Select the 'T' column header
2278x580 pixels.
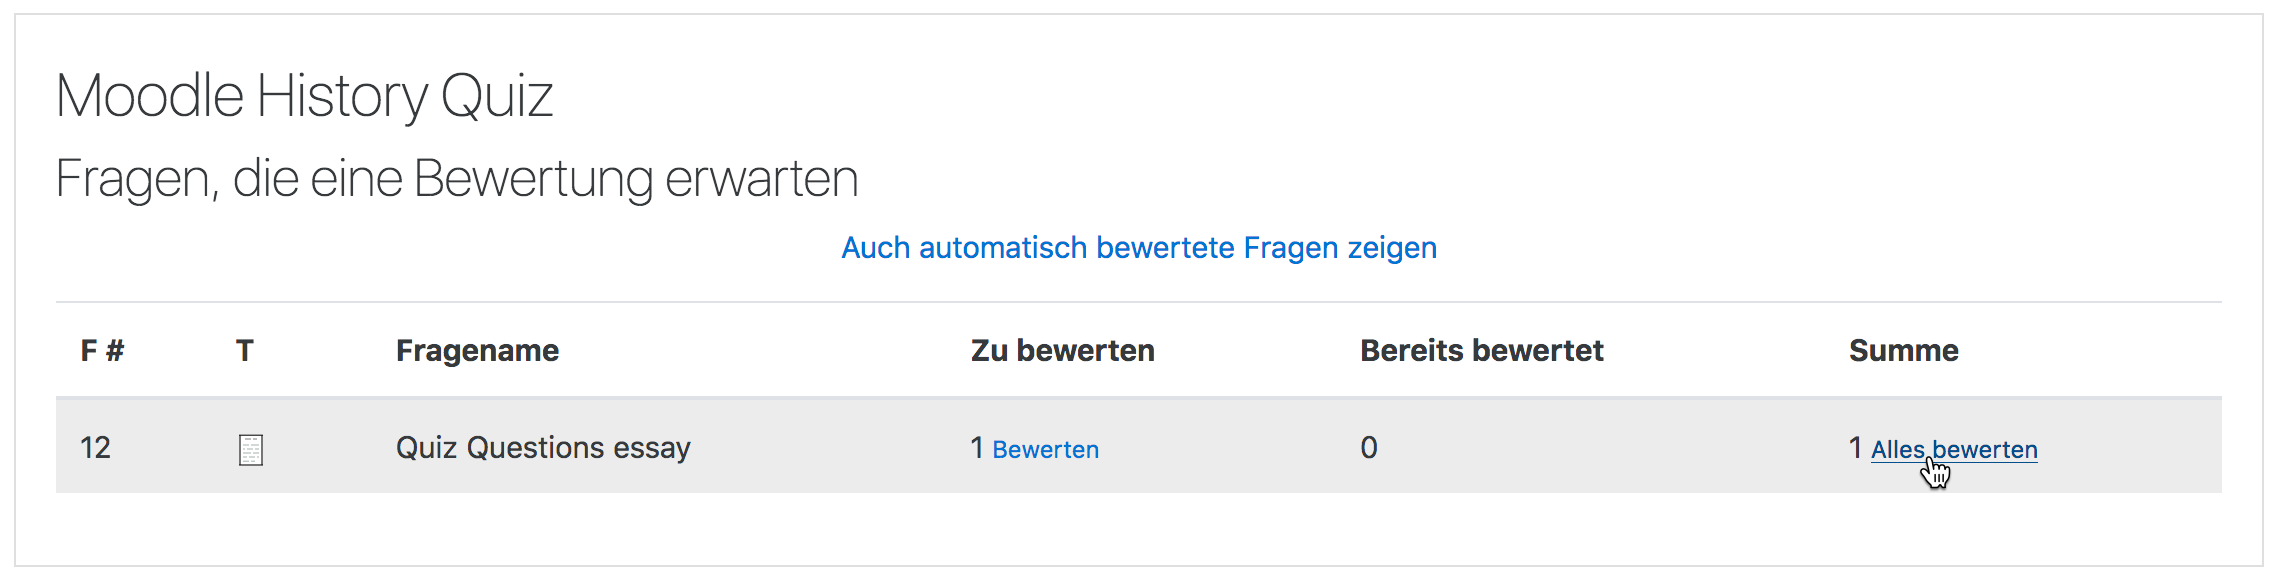(x=245, y=351)
